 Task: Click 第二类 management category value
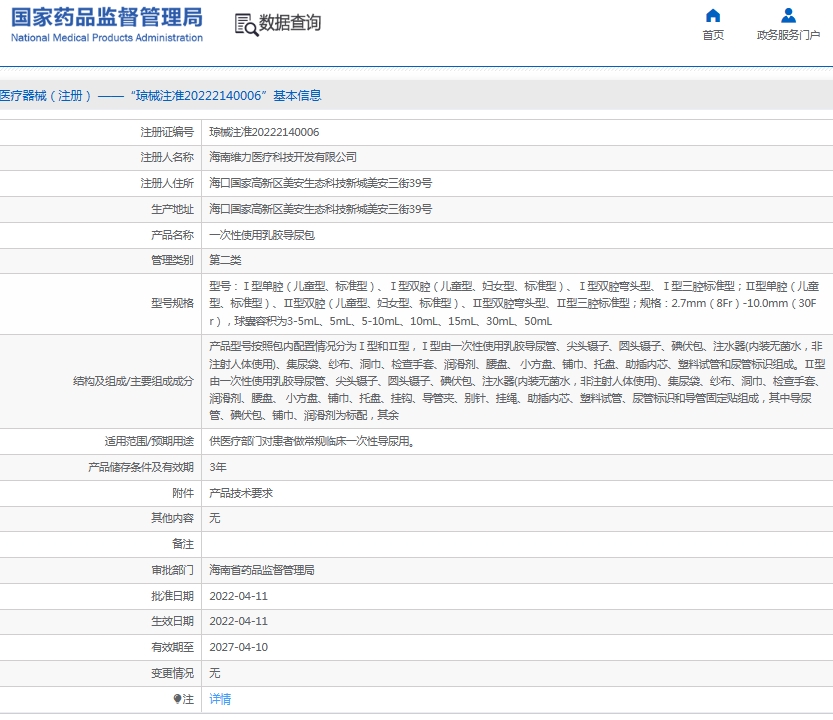(225, 260)
